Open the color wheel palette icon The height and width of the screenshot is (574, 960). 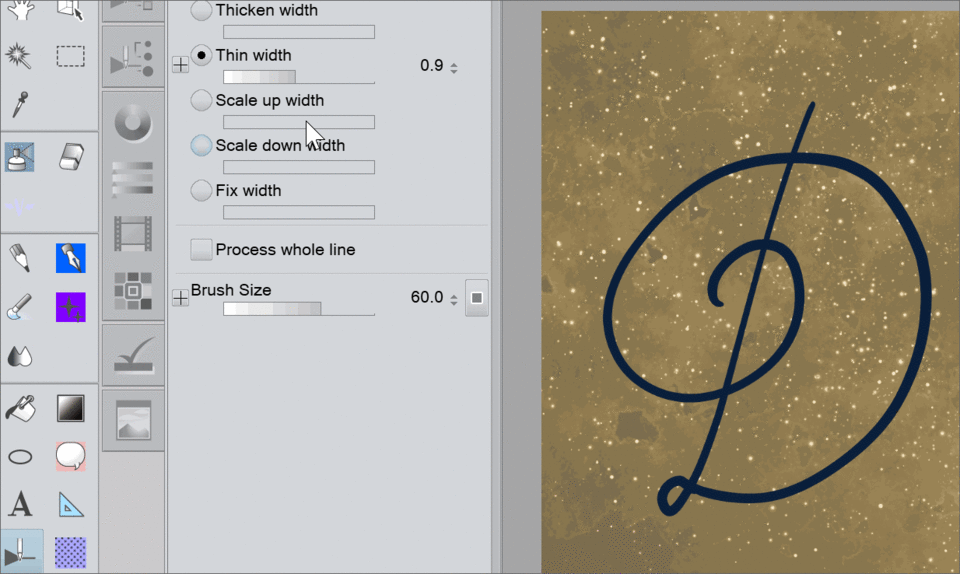[133, 122]
